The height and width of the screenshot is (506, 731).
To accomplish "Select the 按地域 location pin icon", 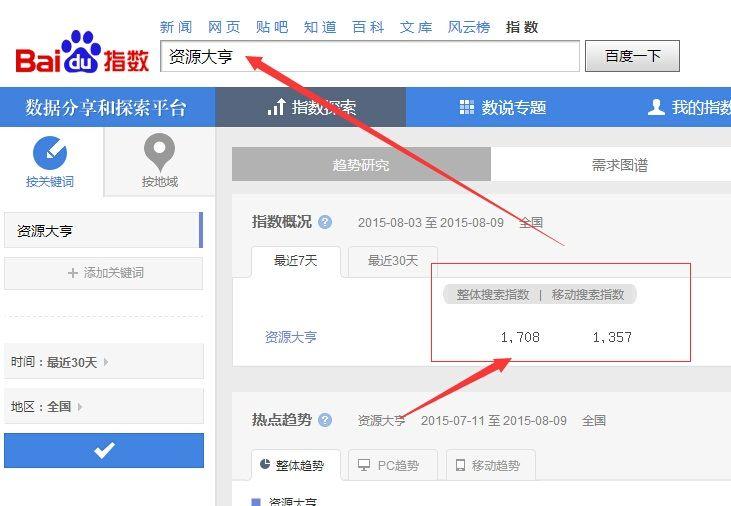I will click(x=159, y=152).
